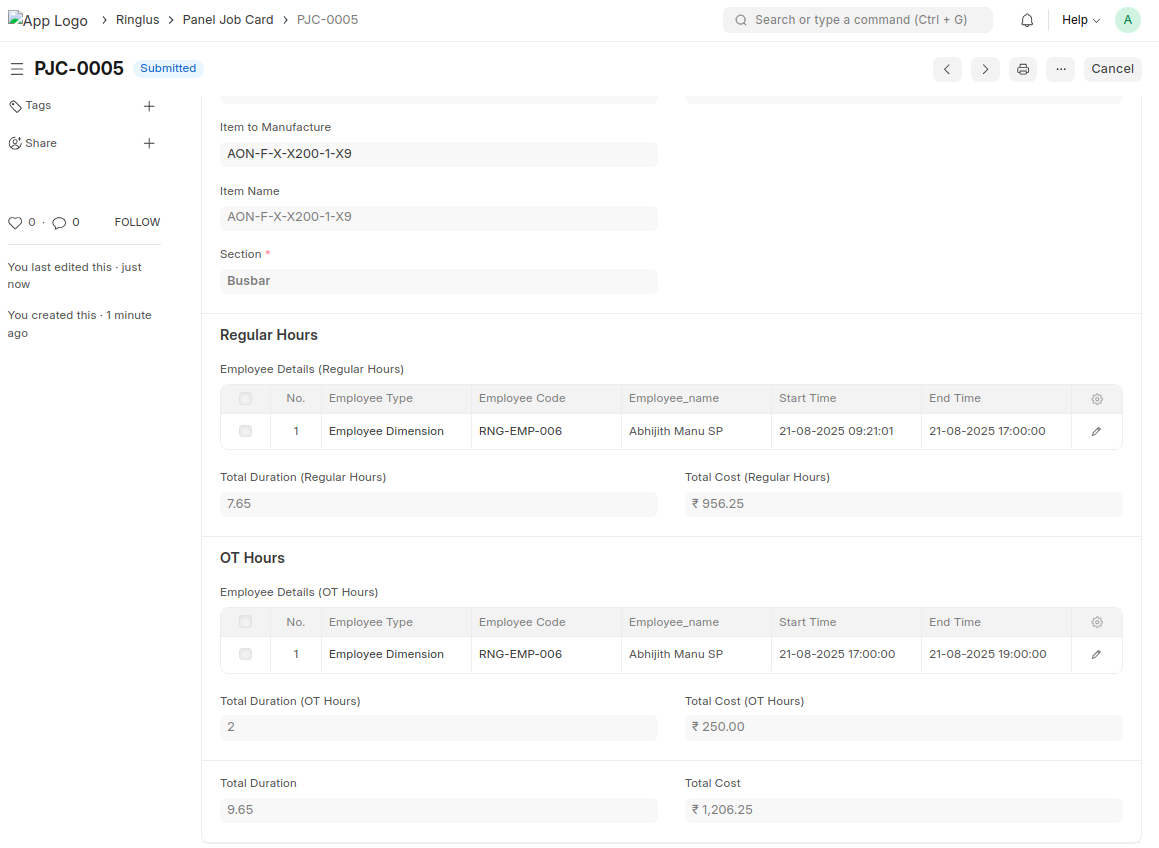Click the plus icon beside Share
This screenshot has height=848, width=1159.
149,144
